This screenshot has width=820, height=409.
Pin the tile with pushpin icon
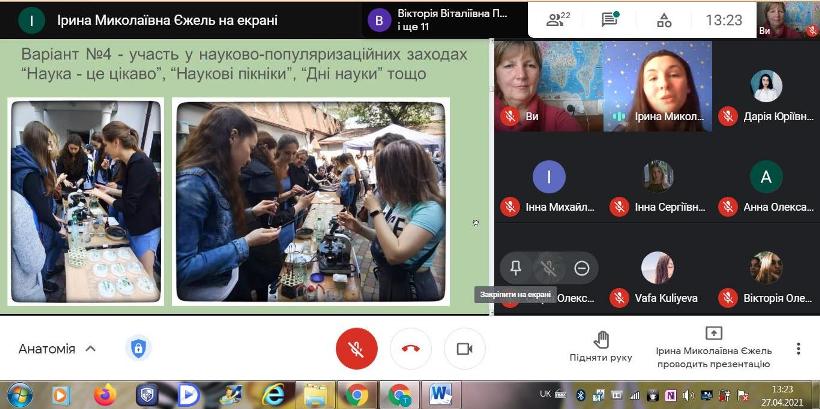(516, 268)
